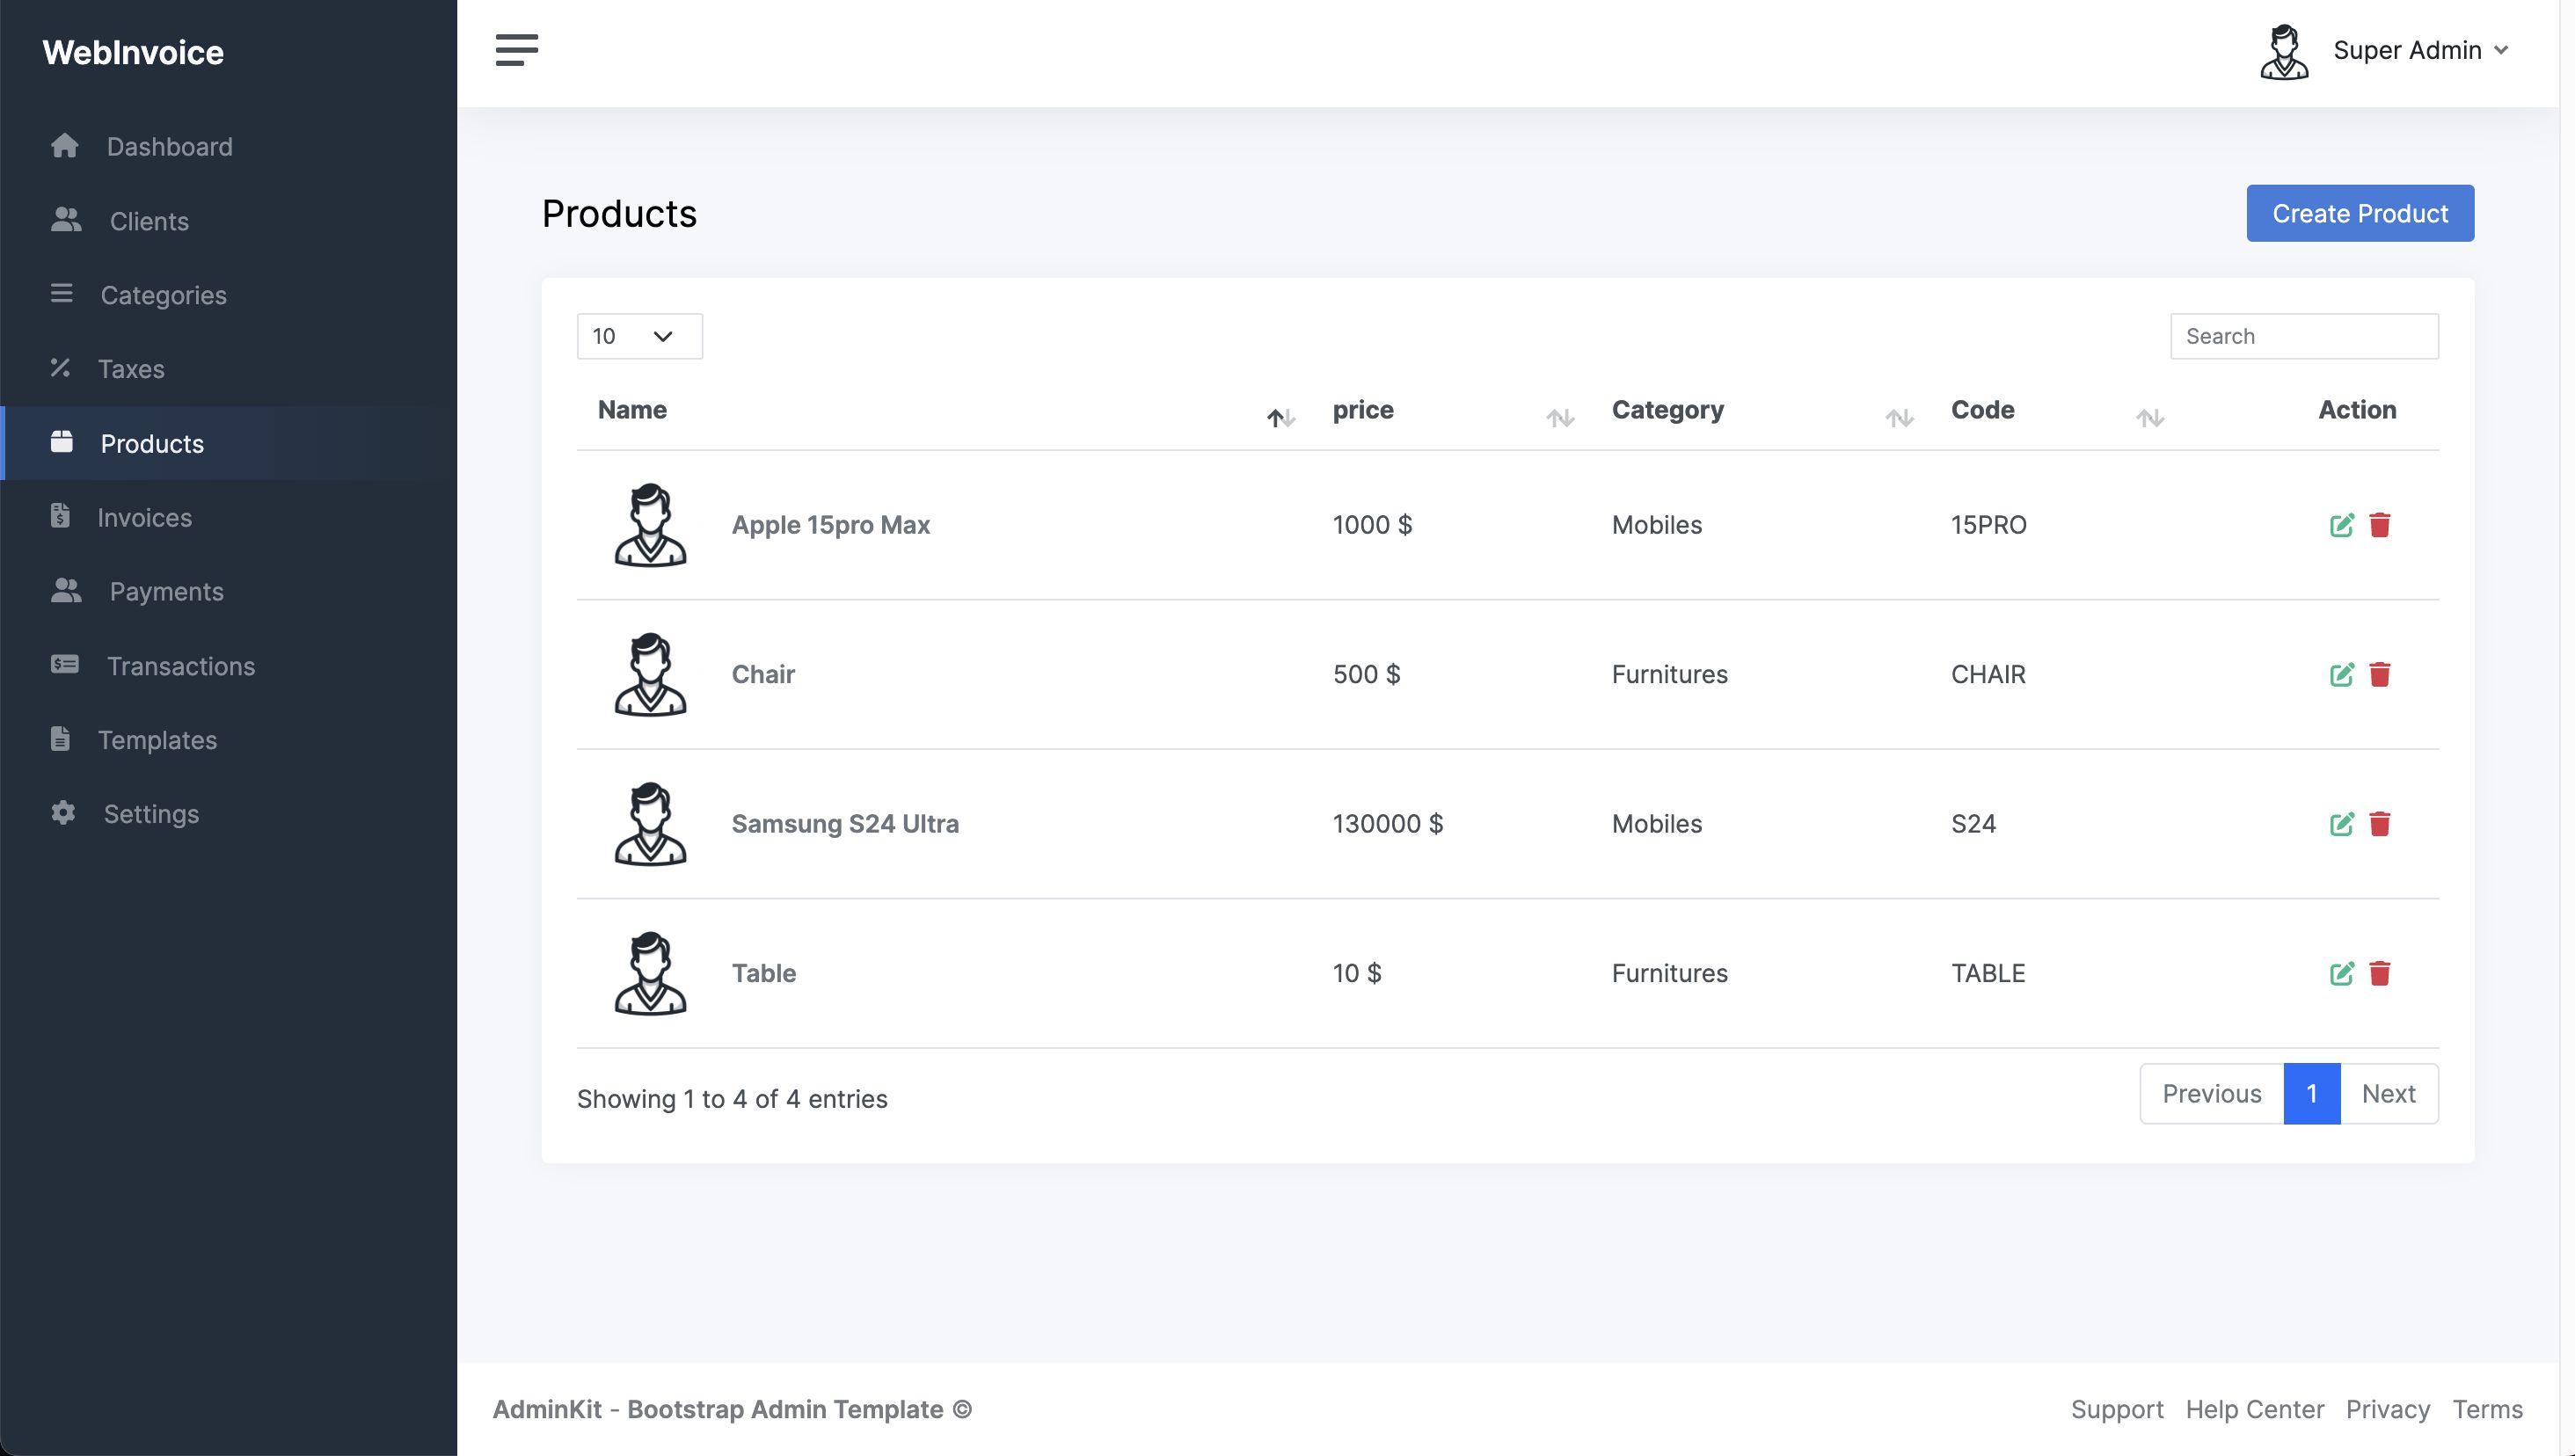Click the Next pagination button
The image size is (2575, 1456).
coord(2387,1093)
